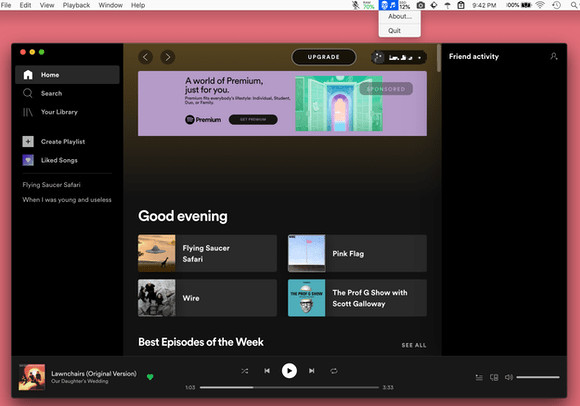Open the clipboard icon in menu bar
580x406 pixels.
coord(461,5)
